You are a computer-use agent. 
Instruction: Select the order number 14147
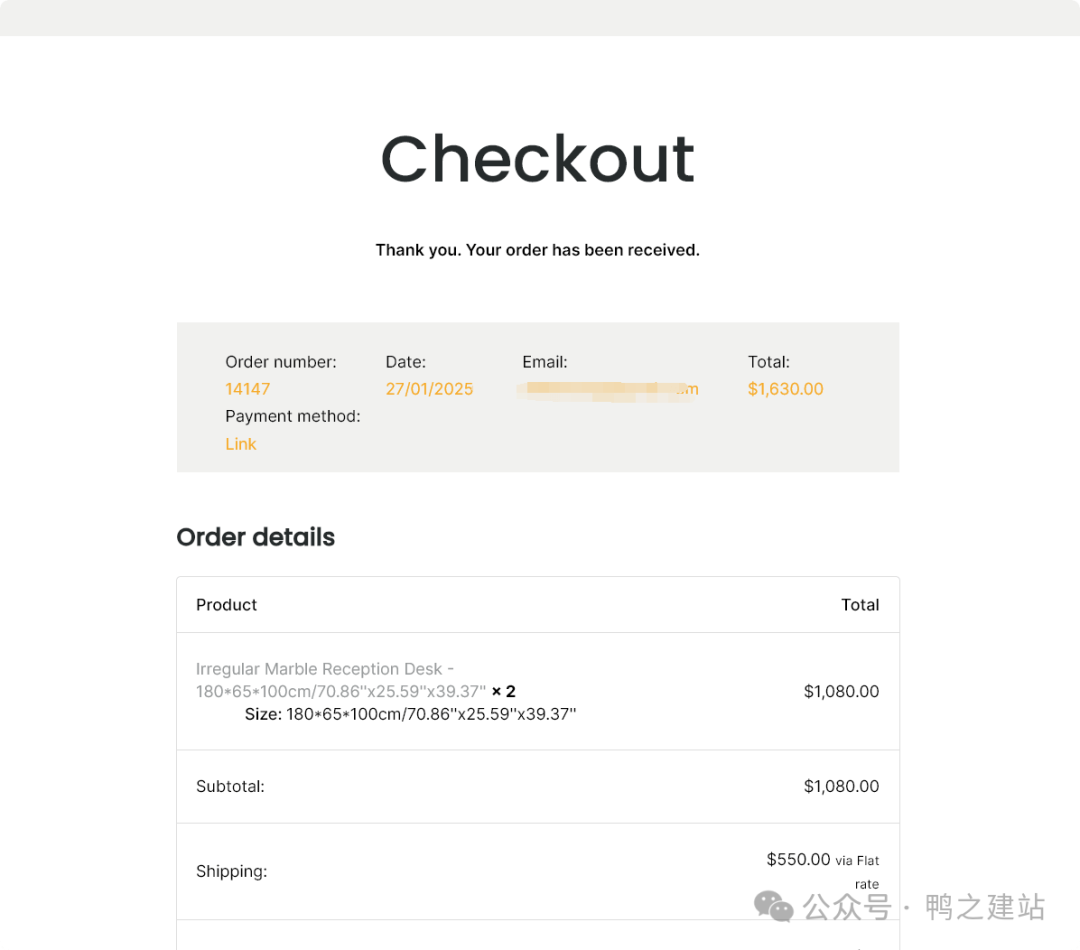point(247,389)
